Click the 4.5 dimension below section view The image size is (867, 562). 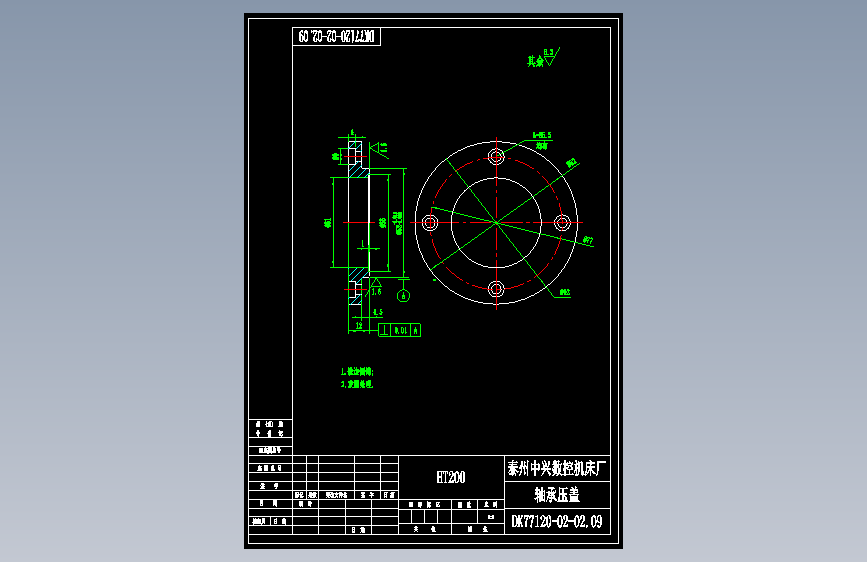click(378, 313)
